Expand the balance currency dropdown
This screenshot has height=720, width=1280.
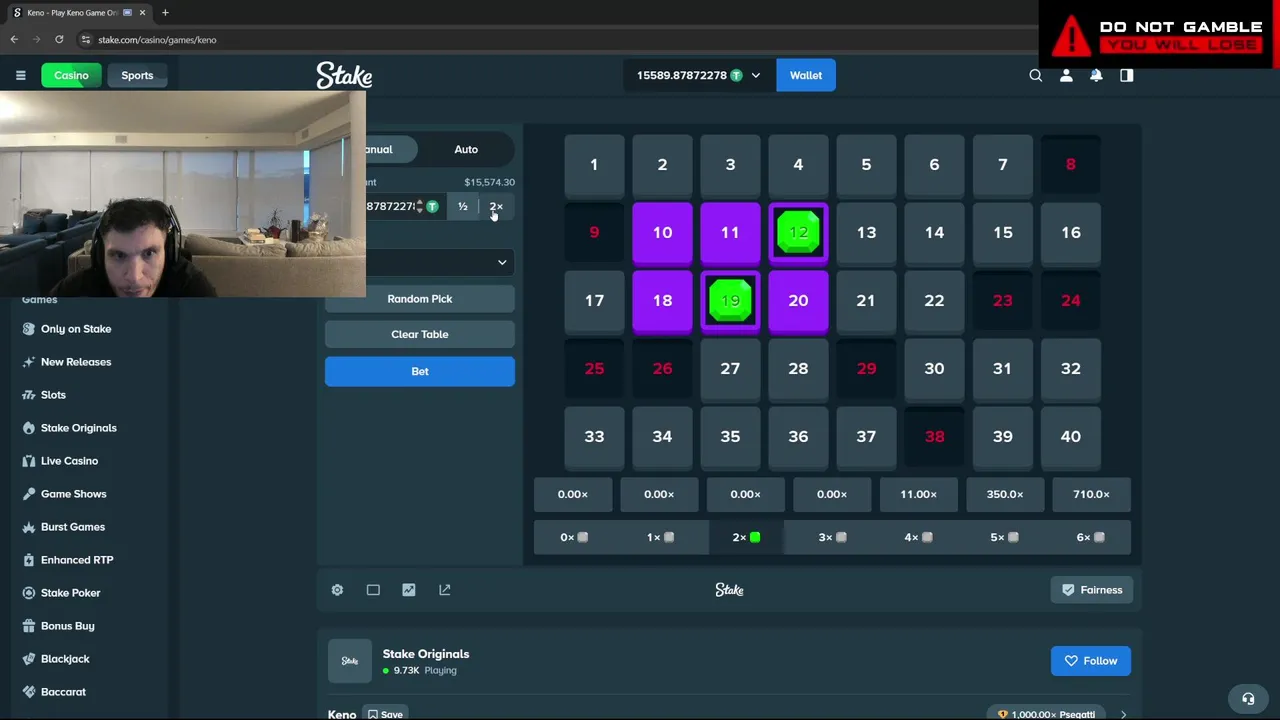tap(756, 75)
